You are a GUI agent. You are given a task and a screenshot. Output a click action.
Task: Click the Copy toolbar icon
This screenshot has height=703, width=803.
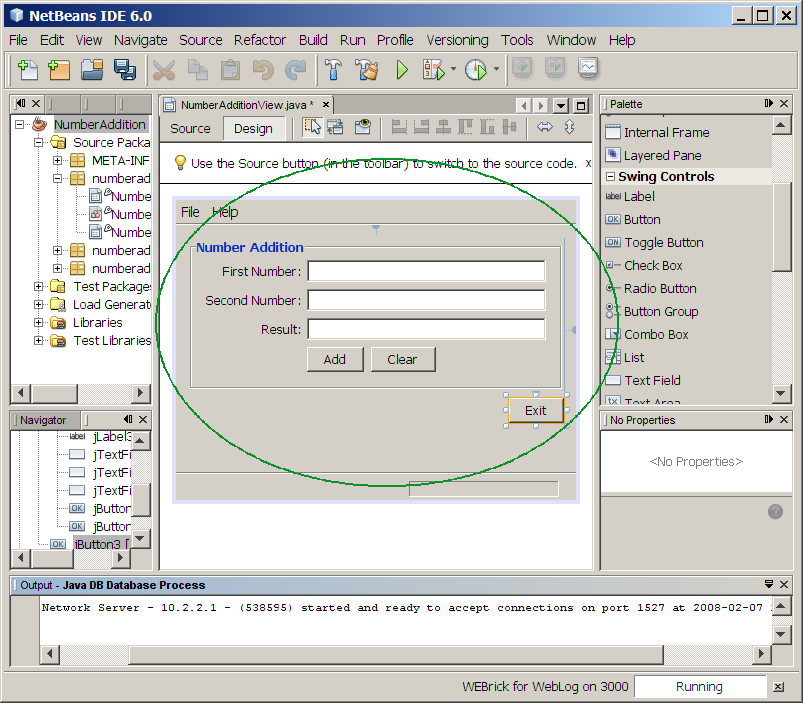coord(198,70)
